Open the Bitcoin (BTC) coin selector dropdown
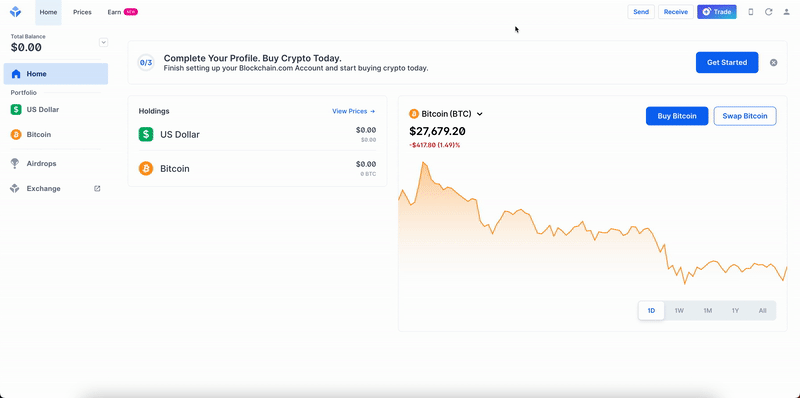Image resolution: width=800 pixels, height=398 pixels. (x=446, y=114)
